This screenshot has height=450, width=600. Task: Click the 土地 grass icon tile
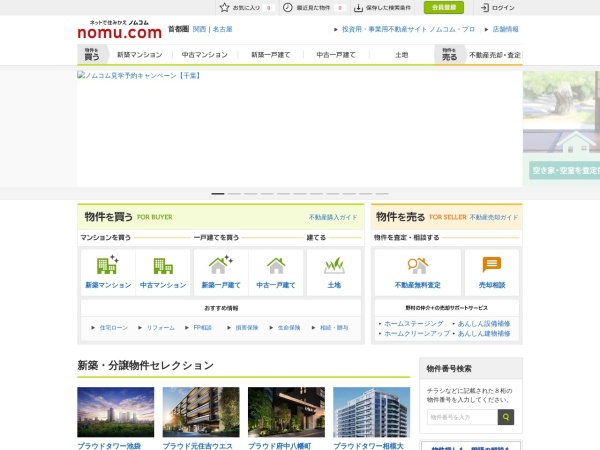coord(334,272)
